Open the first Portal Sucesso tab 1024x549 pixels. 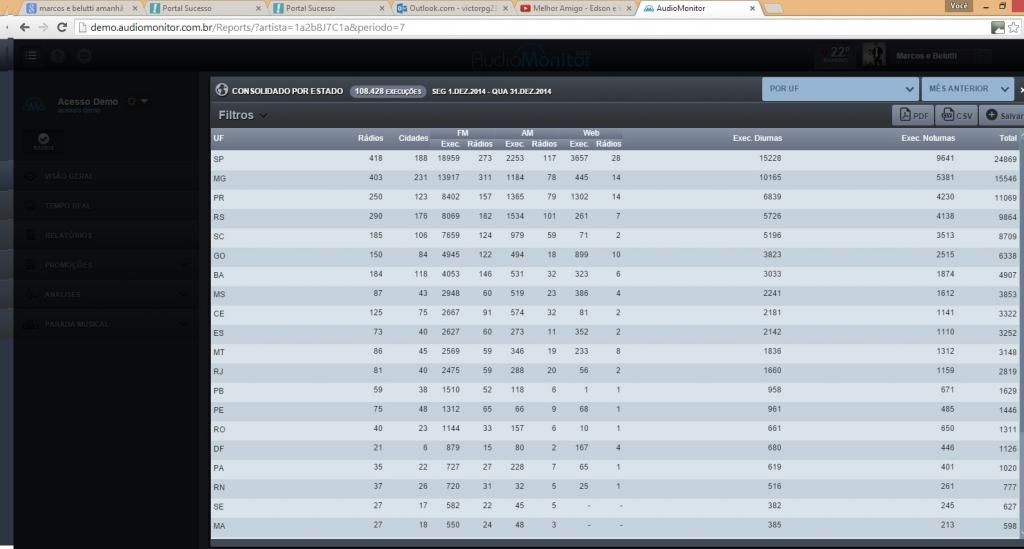click(205, 8)
